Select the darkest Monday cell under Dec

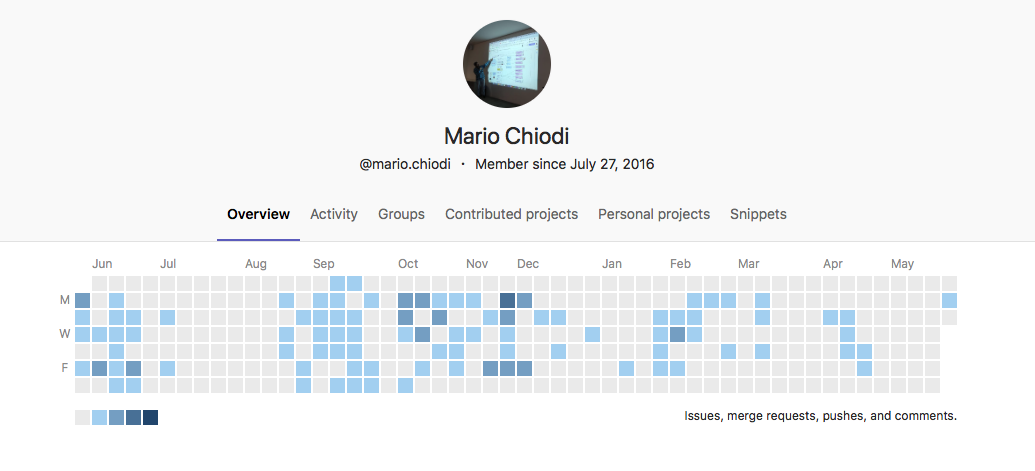pyautogui.click(x=508, y=301)
